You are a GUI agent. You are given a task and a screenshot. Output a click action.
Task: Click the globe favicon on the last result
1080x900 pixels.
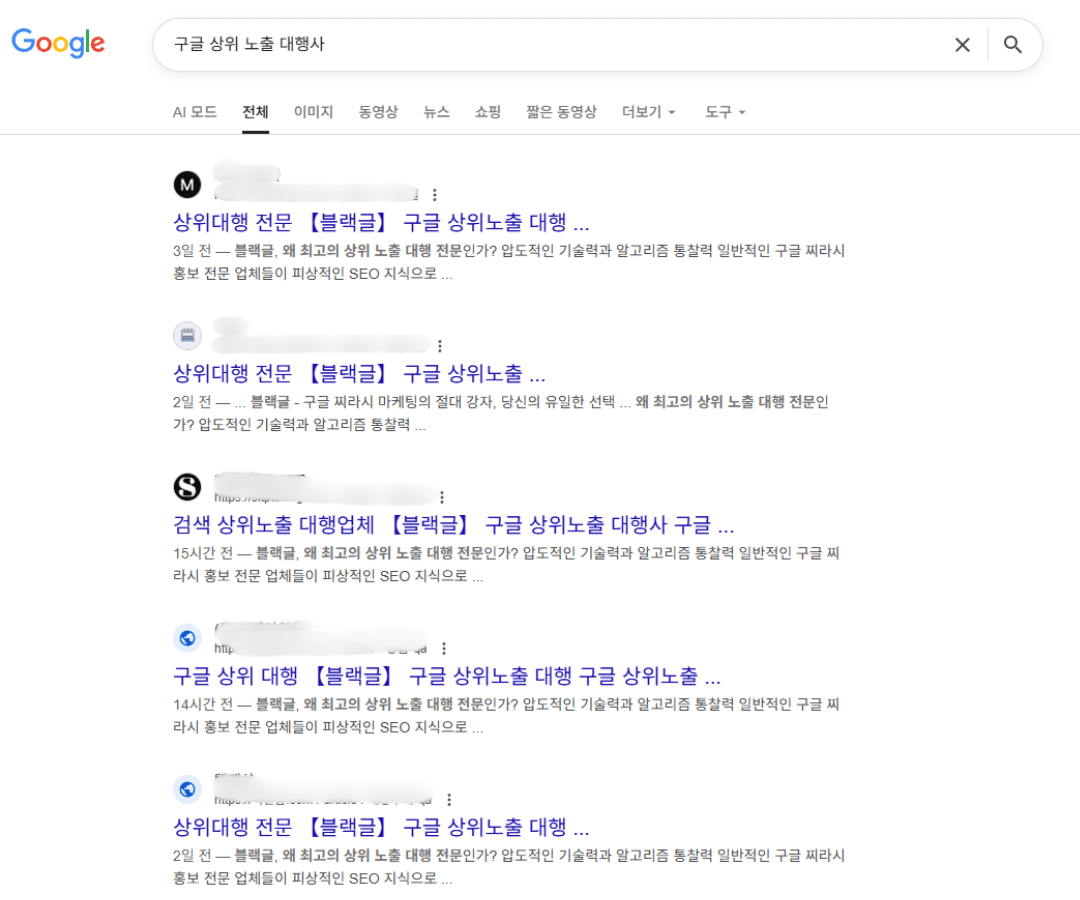188,789
